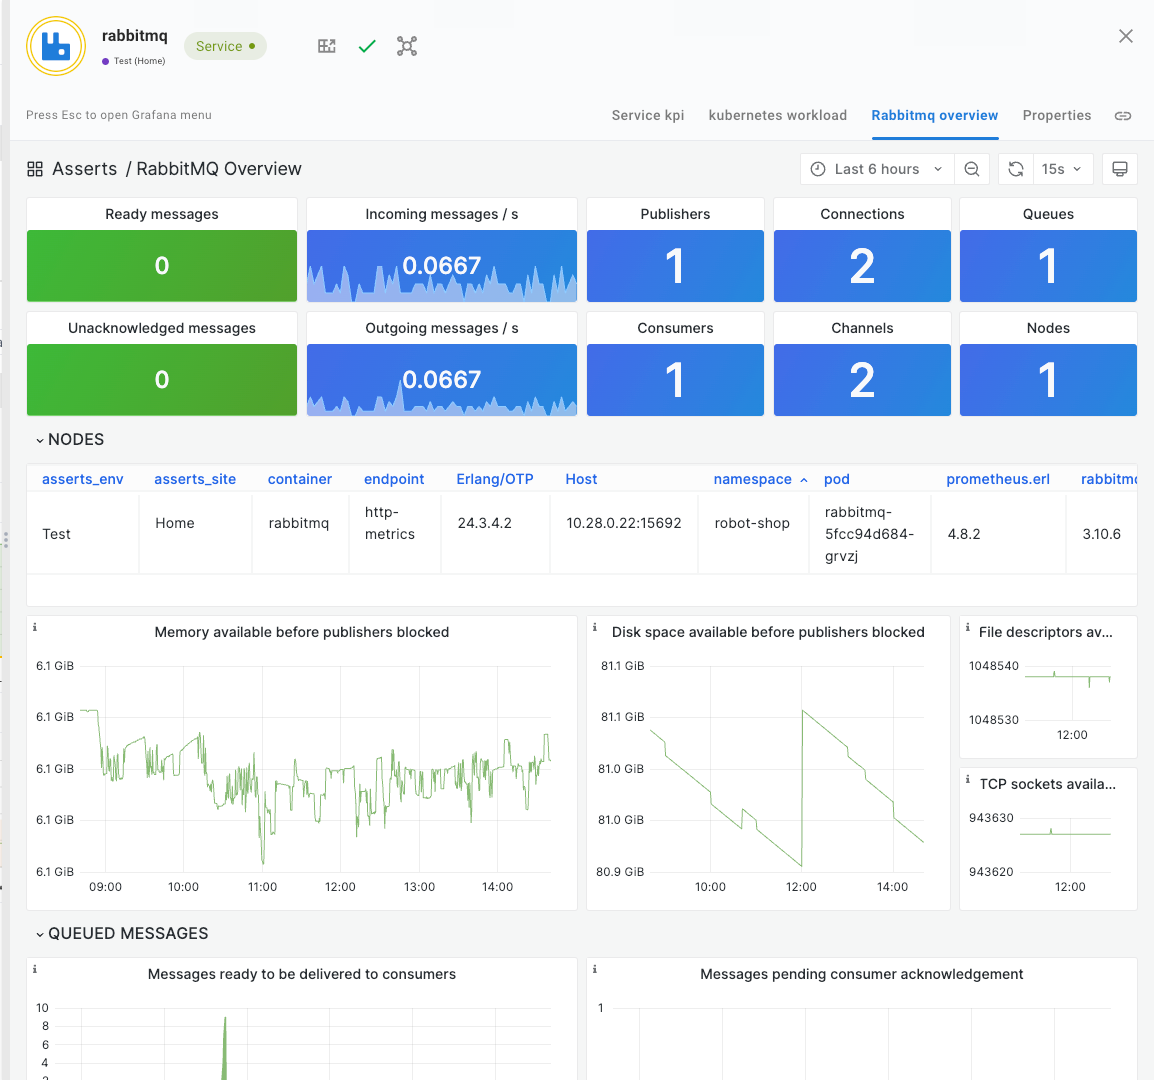Switch to the Service kpi tab
1154x1080 pixels.
tap(648, 116)
